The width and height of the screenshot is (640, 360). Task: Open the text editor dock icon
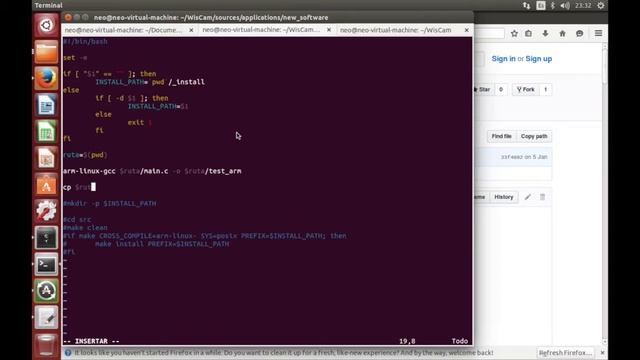46,318
